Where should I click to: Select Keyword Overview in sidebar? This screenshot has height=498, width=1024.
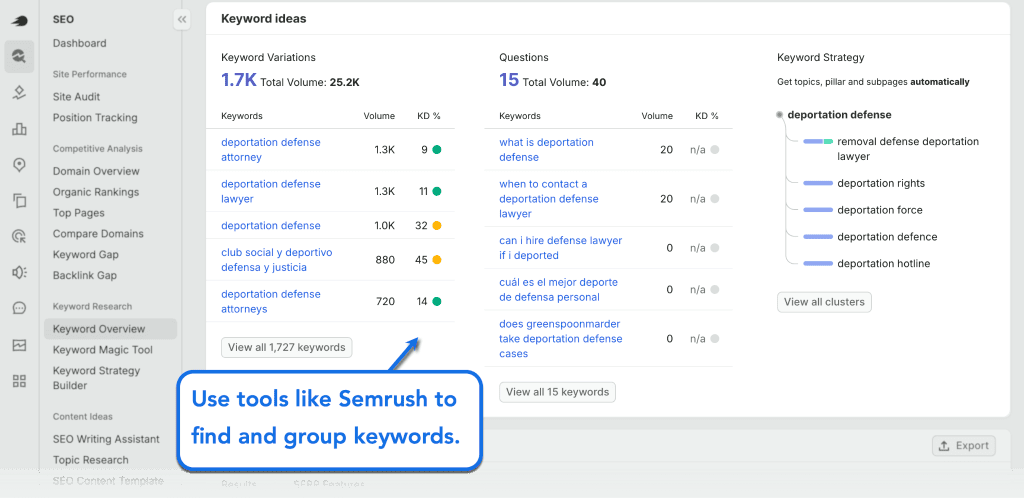110,329
